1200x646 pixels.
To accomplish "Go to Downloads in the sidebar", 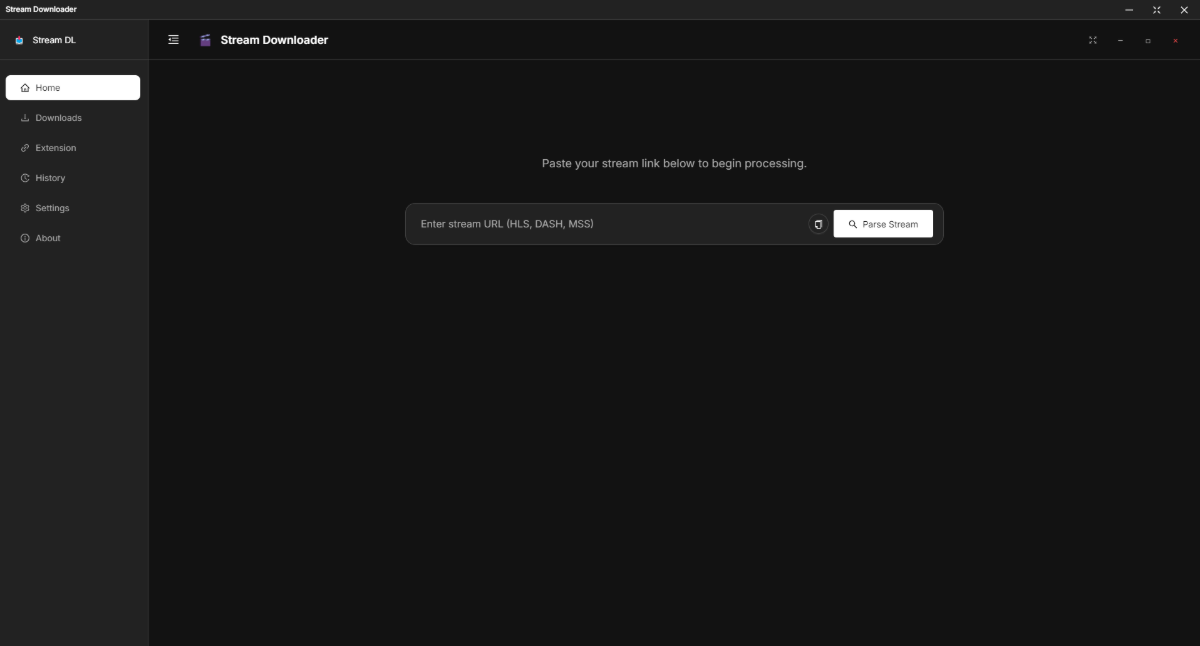I will click(73, 118).
